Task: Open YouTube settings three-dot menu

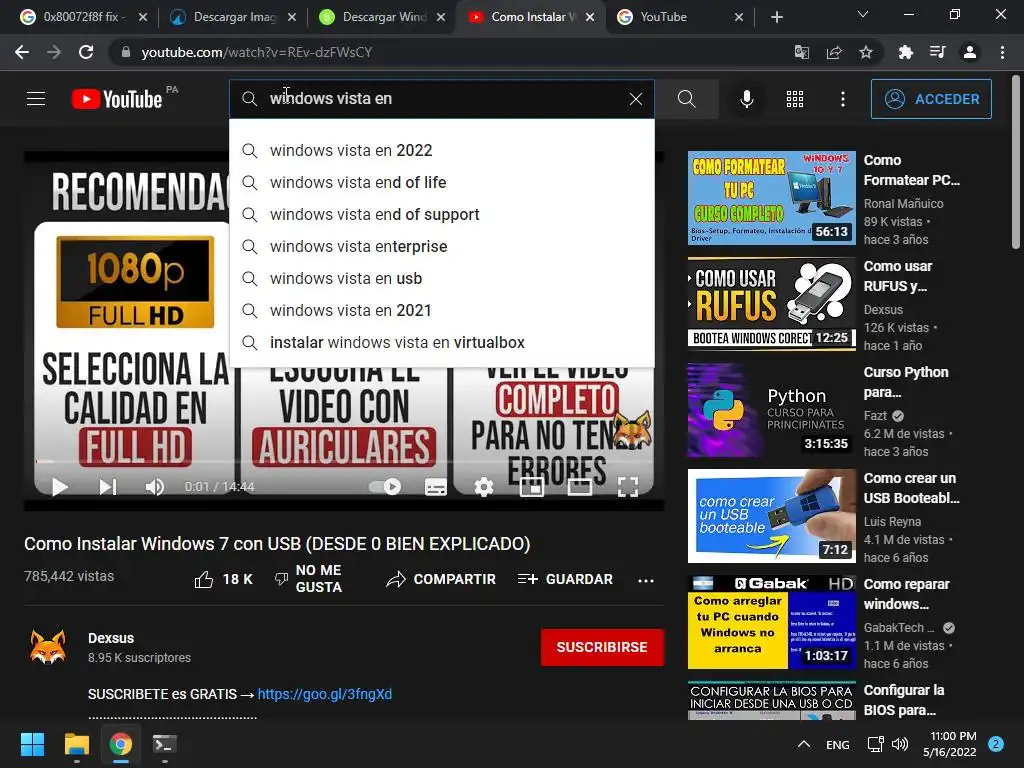Action: pyautogui.click(x=842, y=99)
